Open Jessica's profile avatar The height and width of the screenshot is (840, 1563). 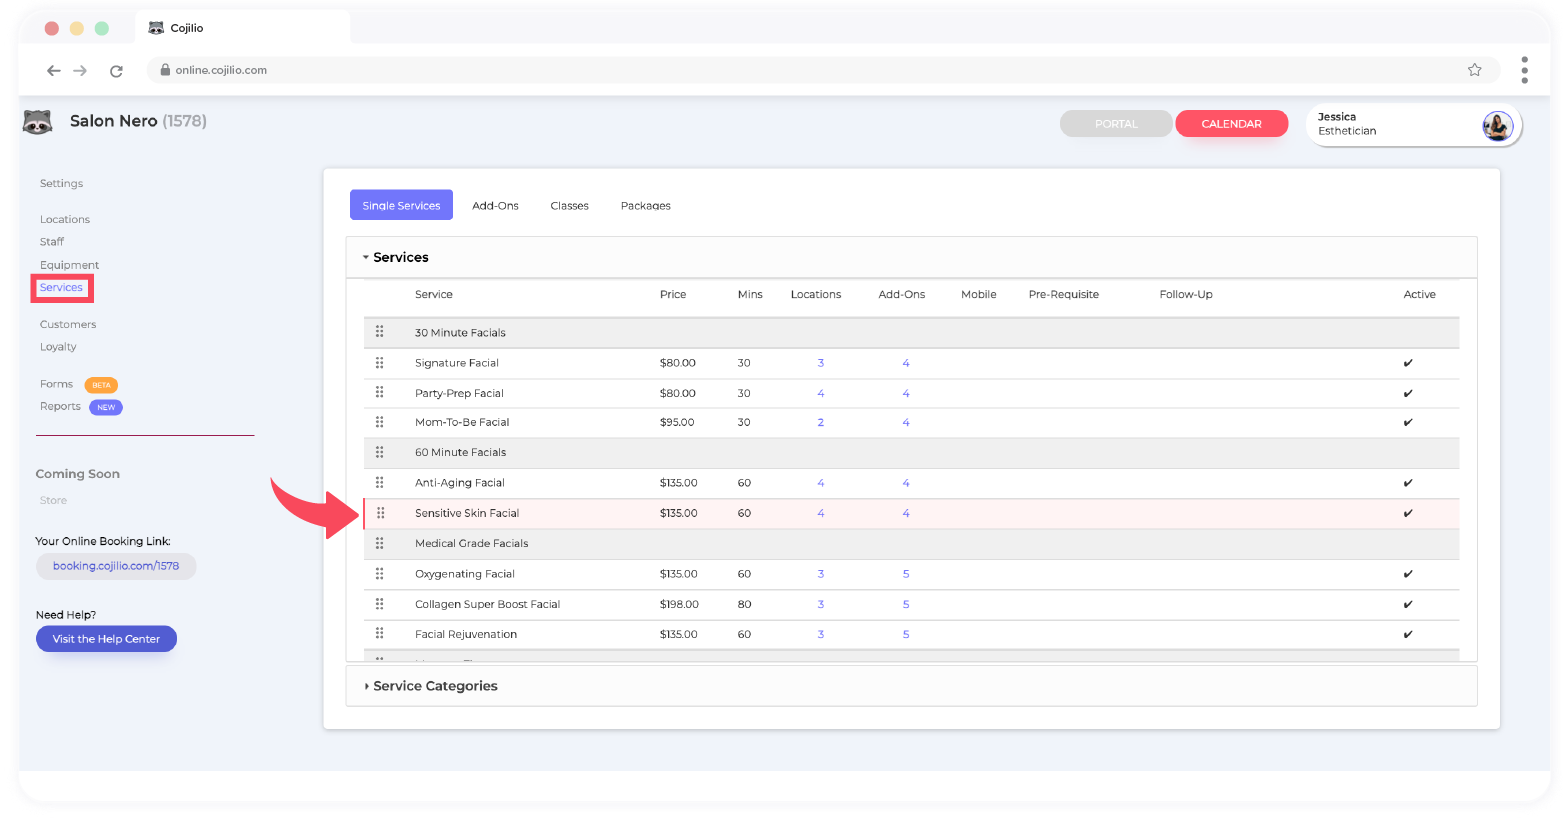(1497, 126)
